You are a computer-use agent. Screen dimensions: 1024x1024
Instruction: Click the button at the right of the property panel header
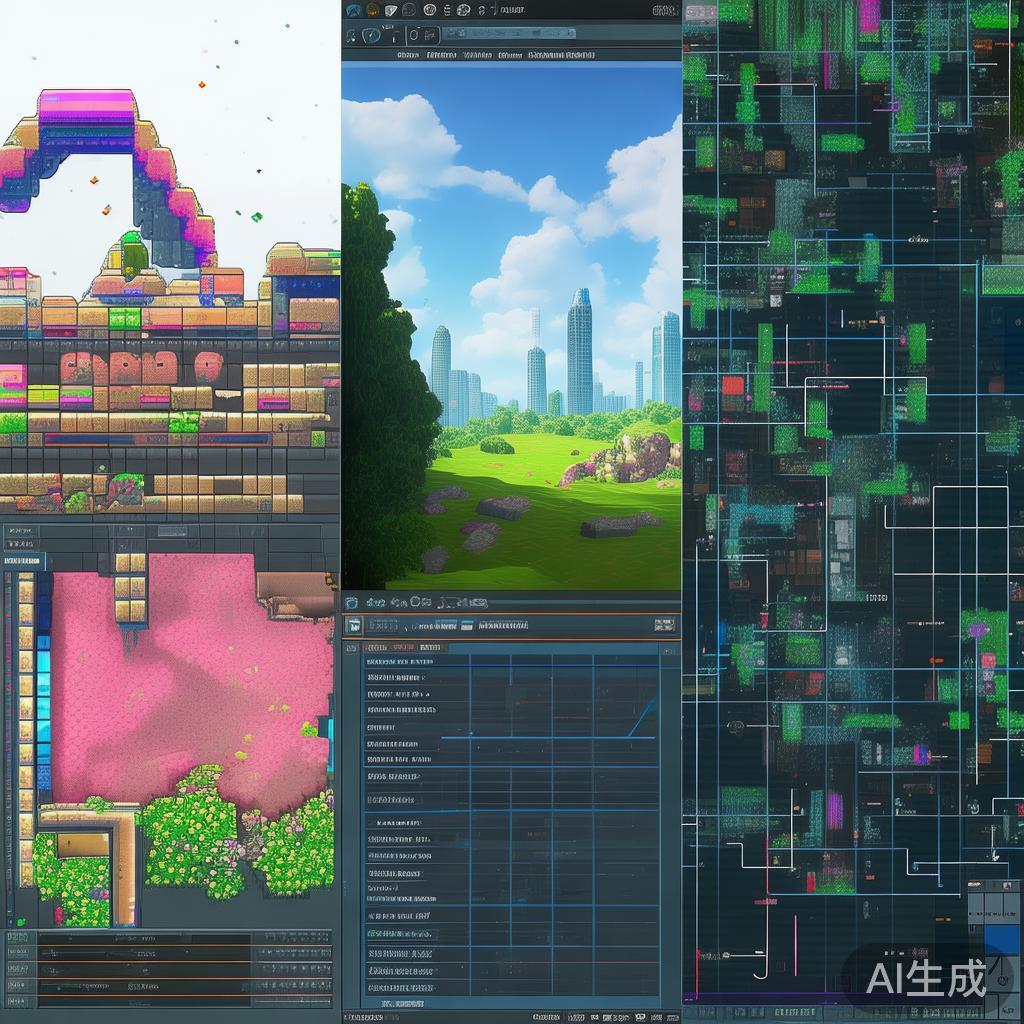(664, 626)
